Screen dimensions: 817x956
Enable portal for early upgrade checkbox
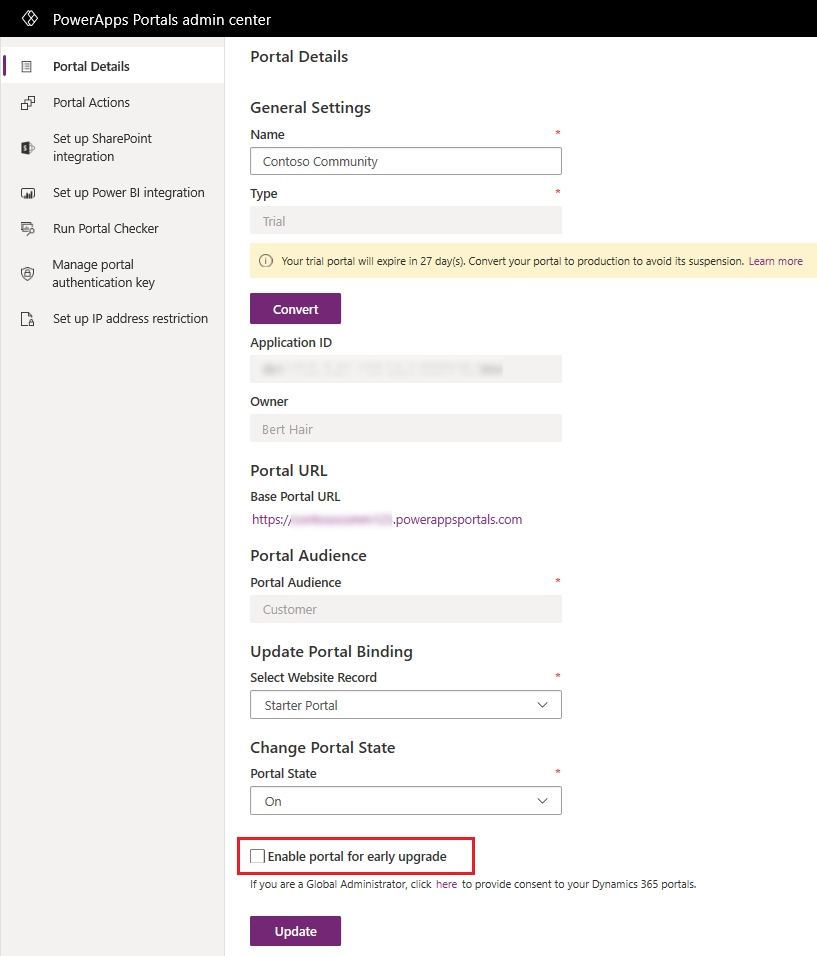(x=257, y=856)
